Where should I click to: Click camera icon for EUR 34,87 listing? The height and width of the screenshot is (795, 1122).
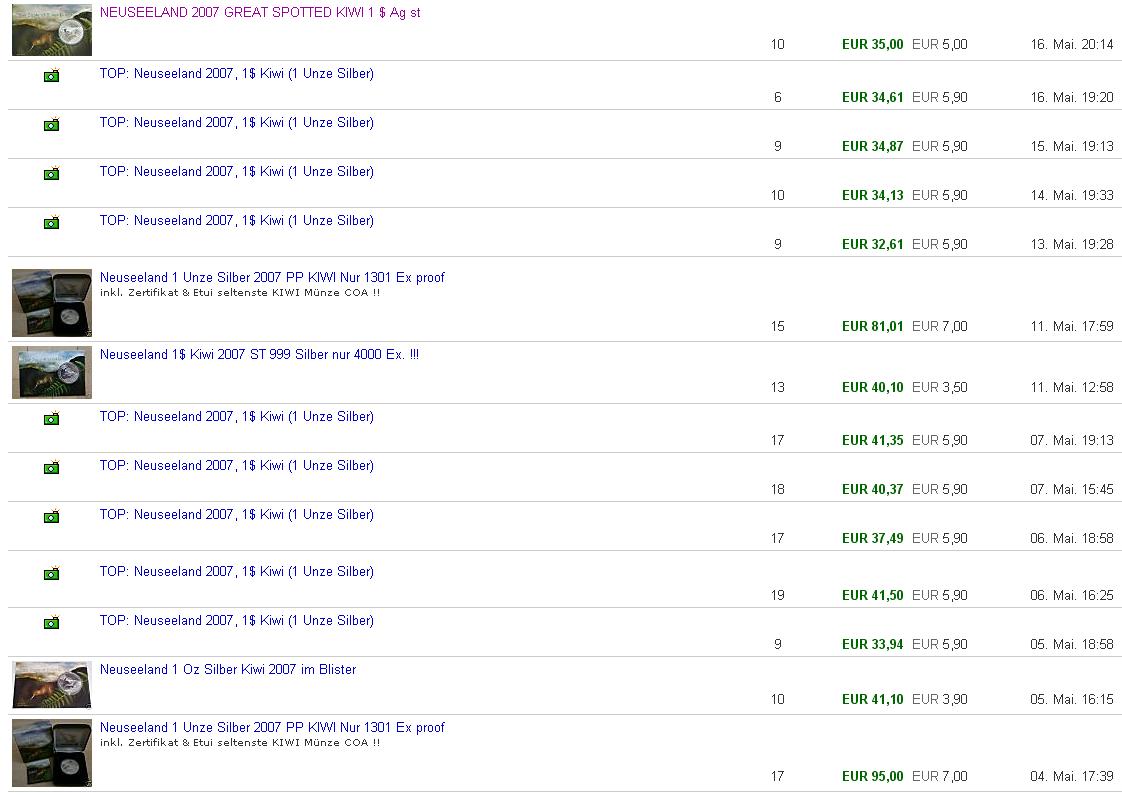pyautogui.click(x=51, y=125)
